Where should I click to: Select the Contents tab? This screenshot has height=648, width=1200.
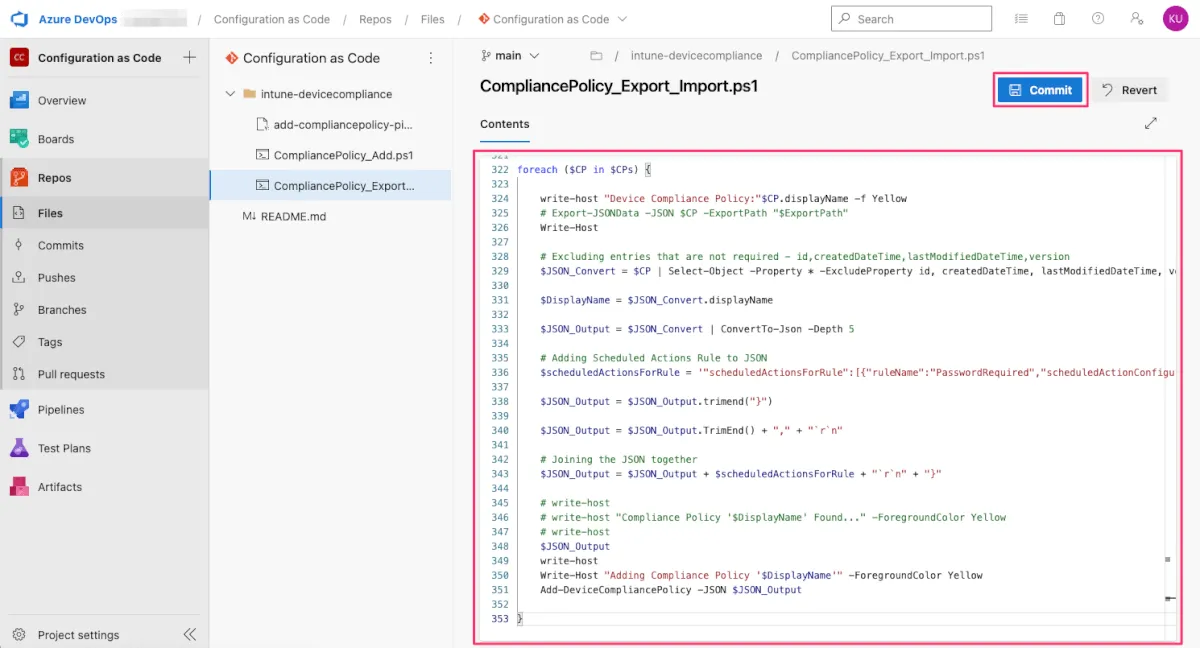tap(505, 124)
